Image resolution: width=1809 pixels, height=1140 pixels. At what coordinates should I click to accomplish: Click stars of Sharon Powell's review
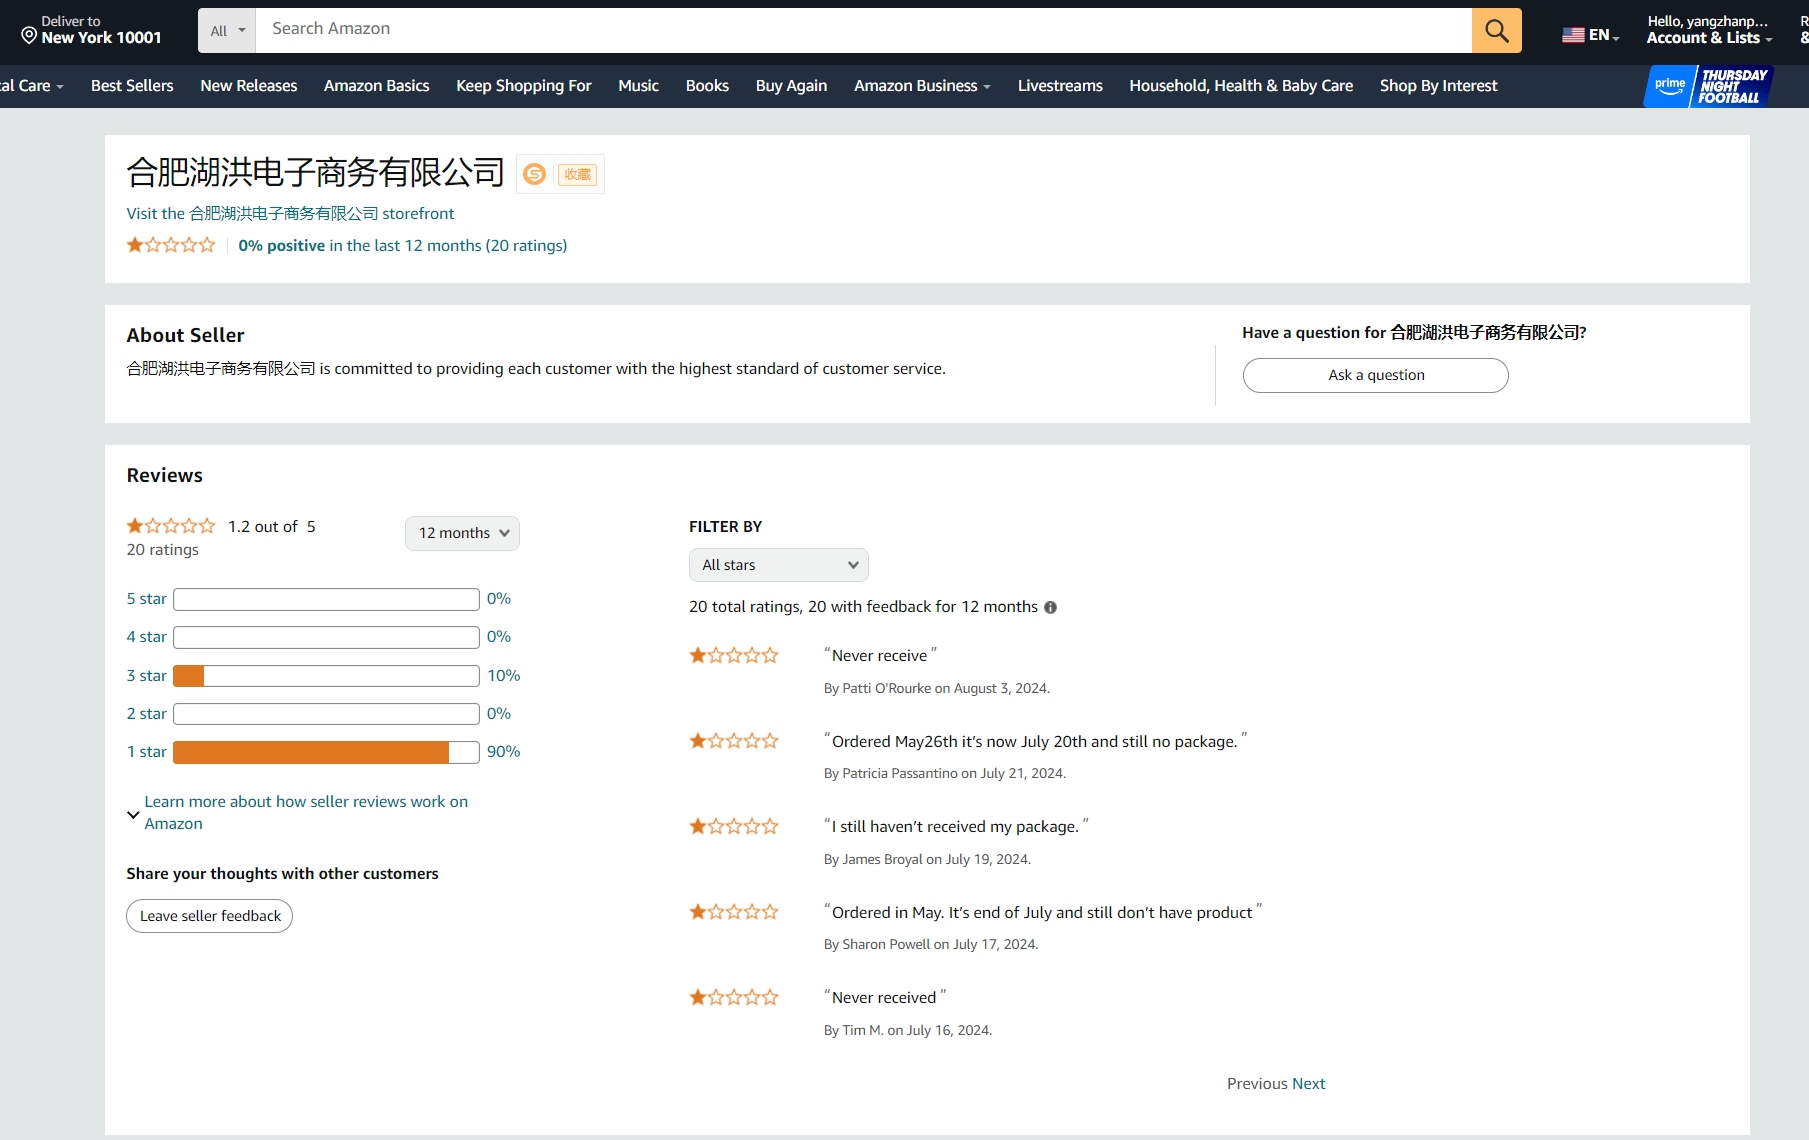734,912
